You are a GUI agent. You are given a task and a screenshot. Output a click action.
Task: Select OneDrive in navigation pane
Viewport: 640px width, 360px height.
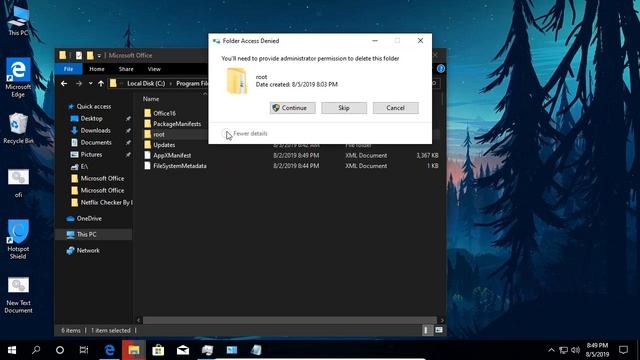point(89,219)
